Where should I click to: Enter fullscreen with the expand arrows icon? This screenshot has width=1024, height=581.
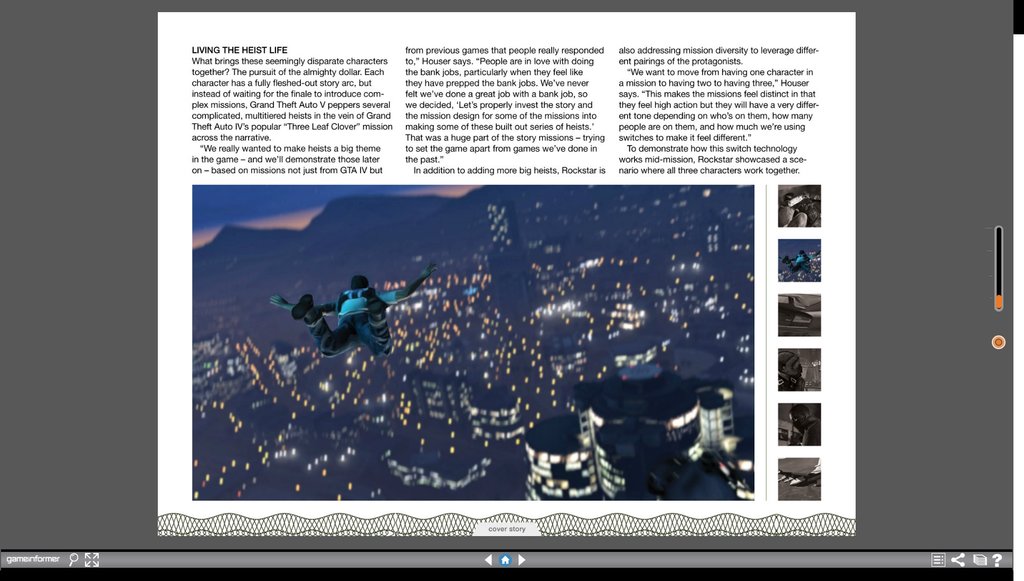click(x=92, y=560)
